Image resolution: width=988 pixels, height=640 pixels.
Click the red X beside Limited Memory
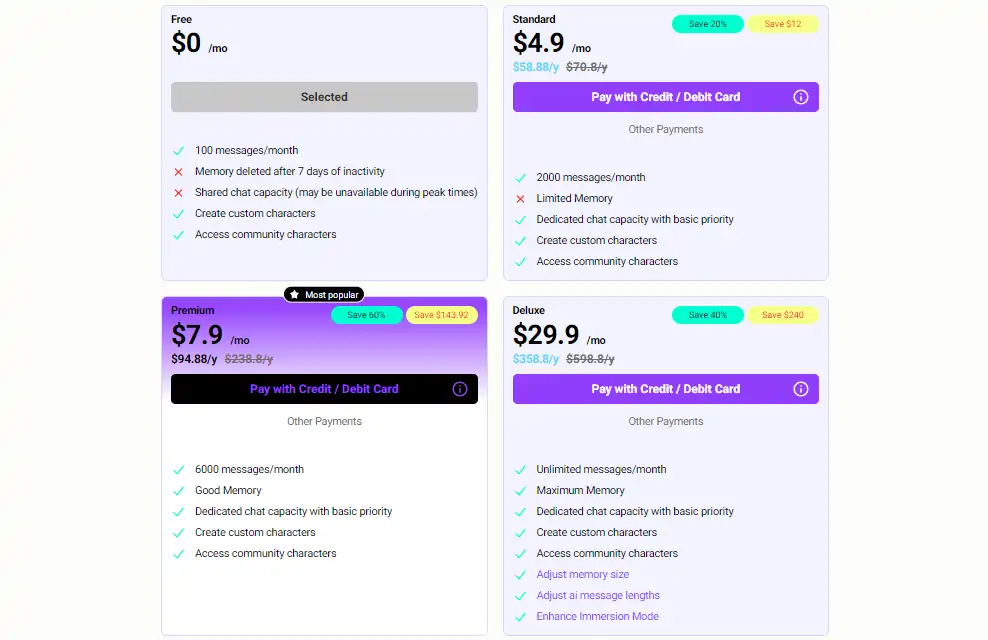point(520,198)
